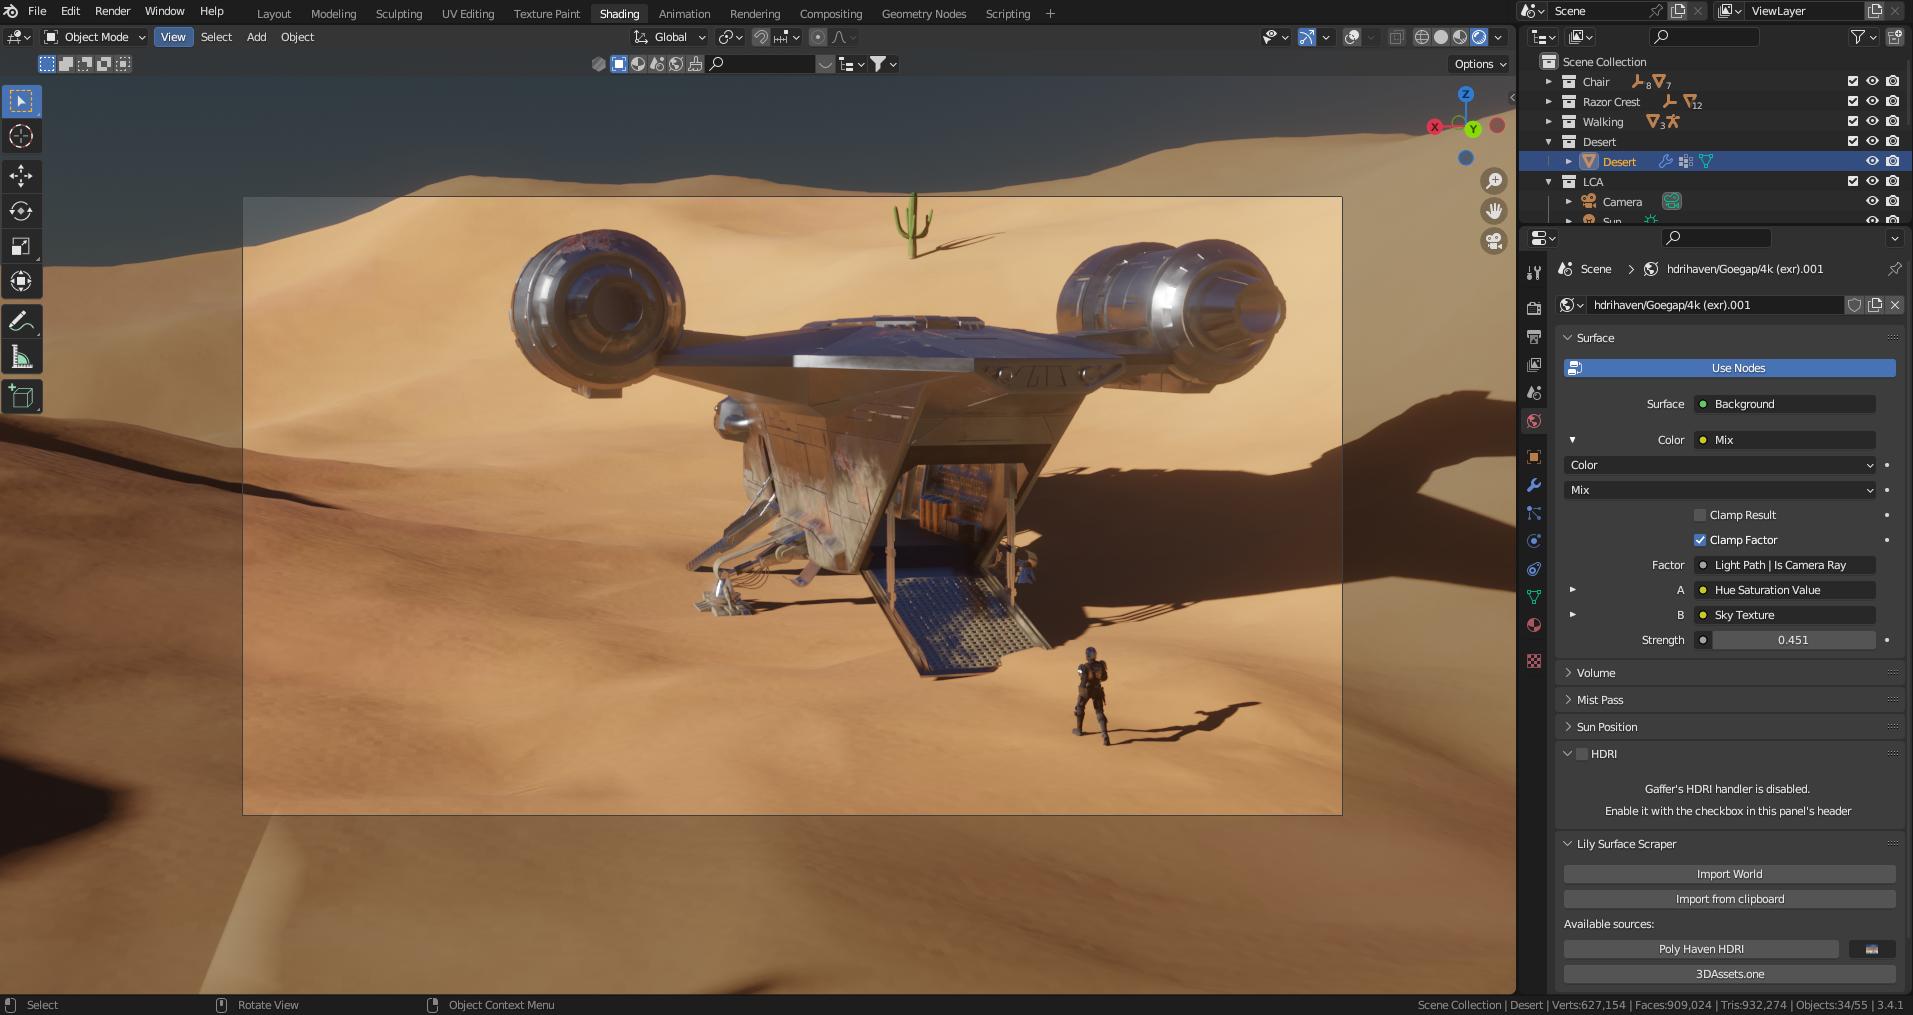
Task: Uncheck the Chair collection checkbox
Action: pyautogui.click(x=1853, y=82)
